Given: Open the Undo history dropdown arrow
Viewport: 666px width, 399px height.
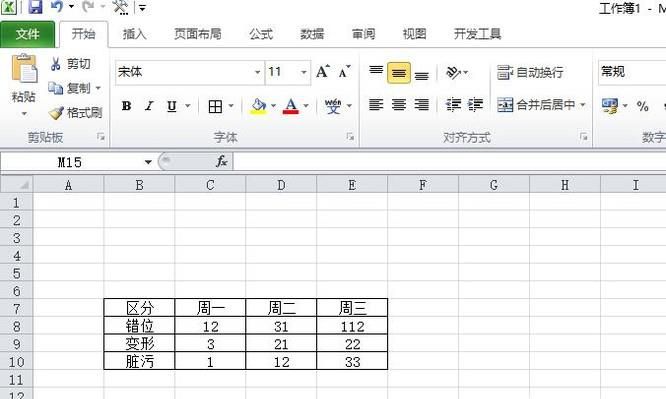Looking at the screenshot, I should point(71,7).
